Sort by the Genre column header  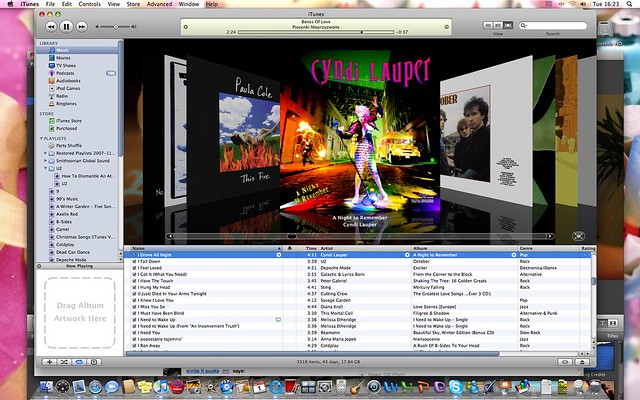[x=549, y=248]
